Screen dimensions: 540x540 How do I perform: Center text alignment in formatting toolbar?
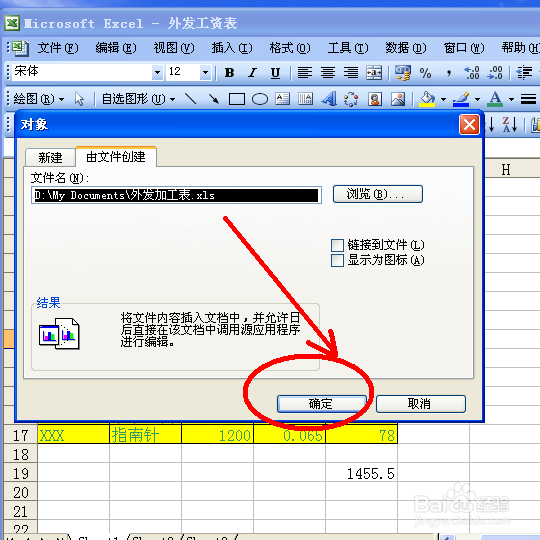point(328,73)
